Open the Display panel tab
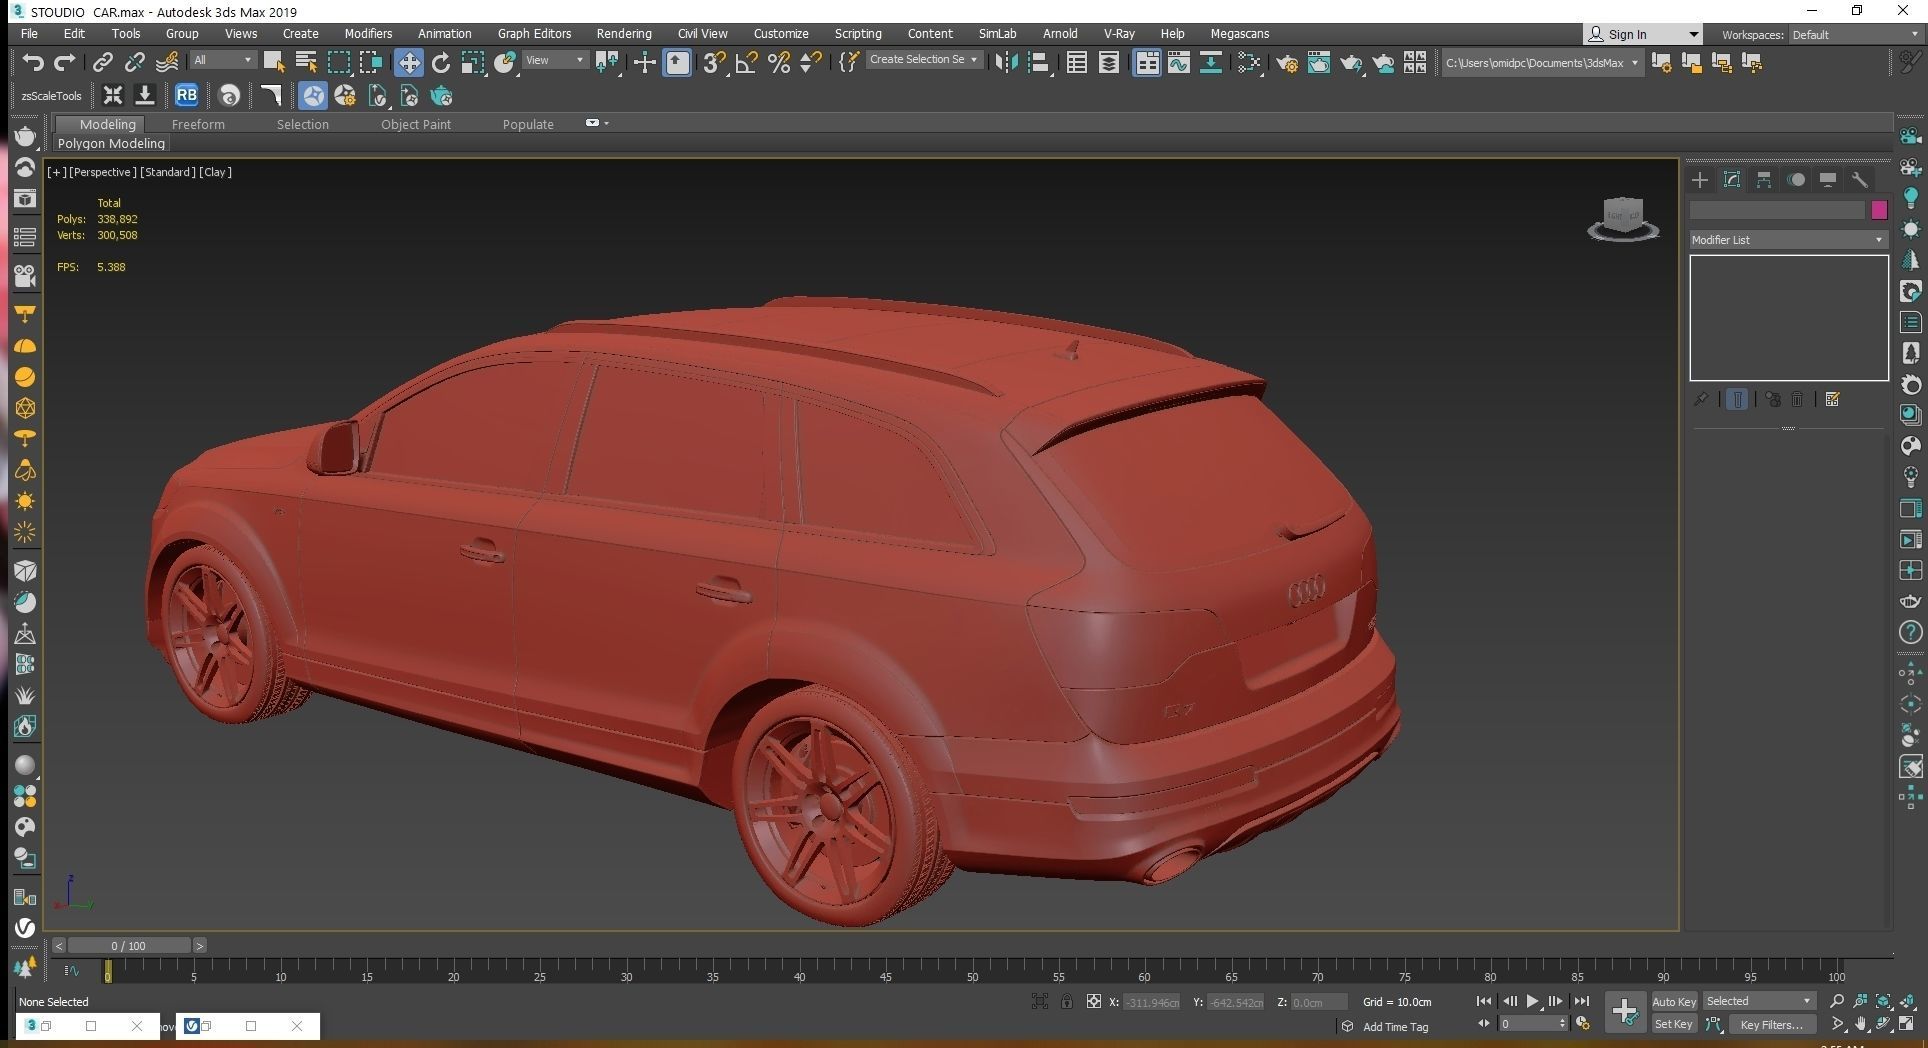 [x=1828, y=180]
